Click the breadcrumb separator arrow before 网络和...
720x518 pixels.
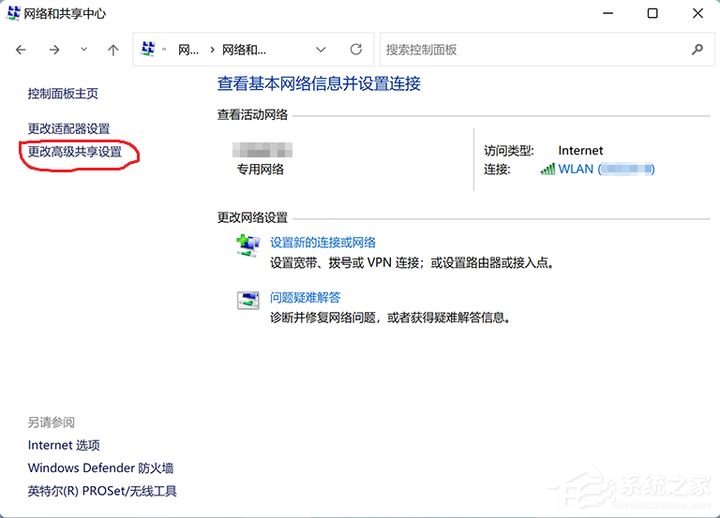[x=212, y=50]
